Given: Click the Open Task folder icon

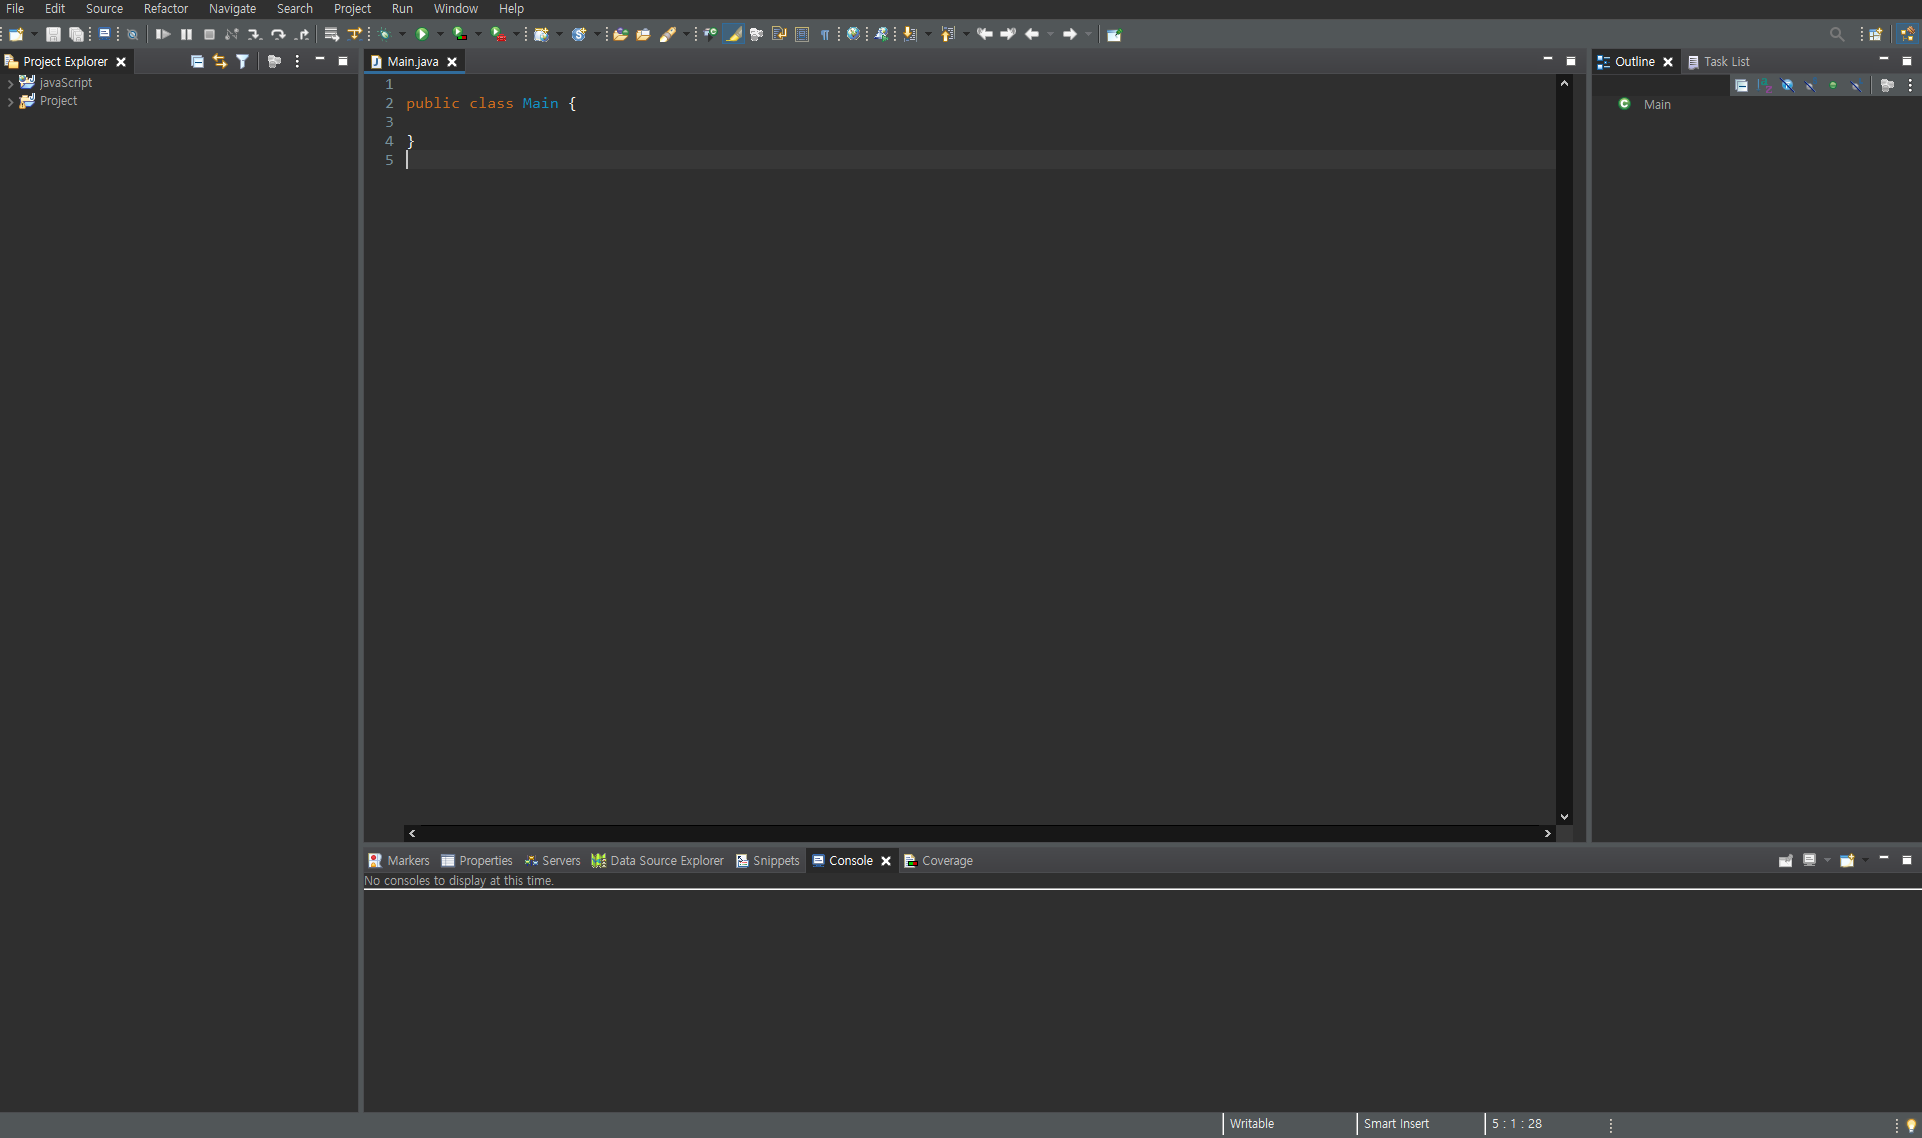Looking at the screenshot, I should coord(643,34).
